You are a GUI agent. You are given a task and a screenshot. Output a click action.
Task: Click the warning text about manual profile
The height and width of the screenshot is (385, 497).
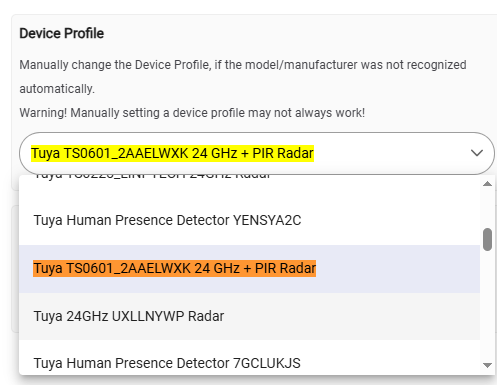192,113
